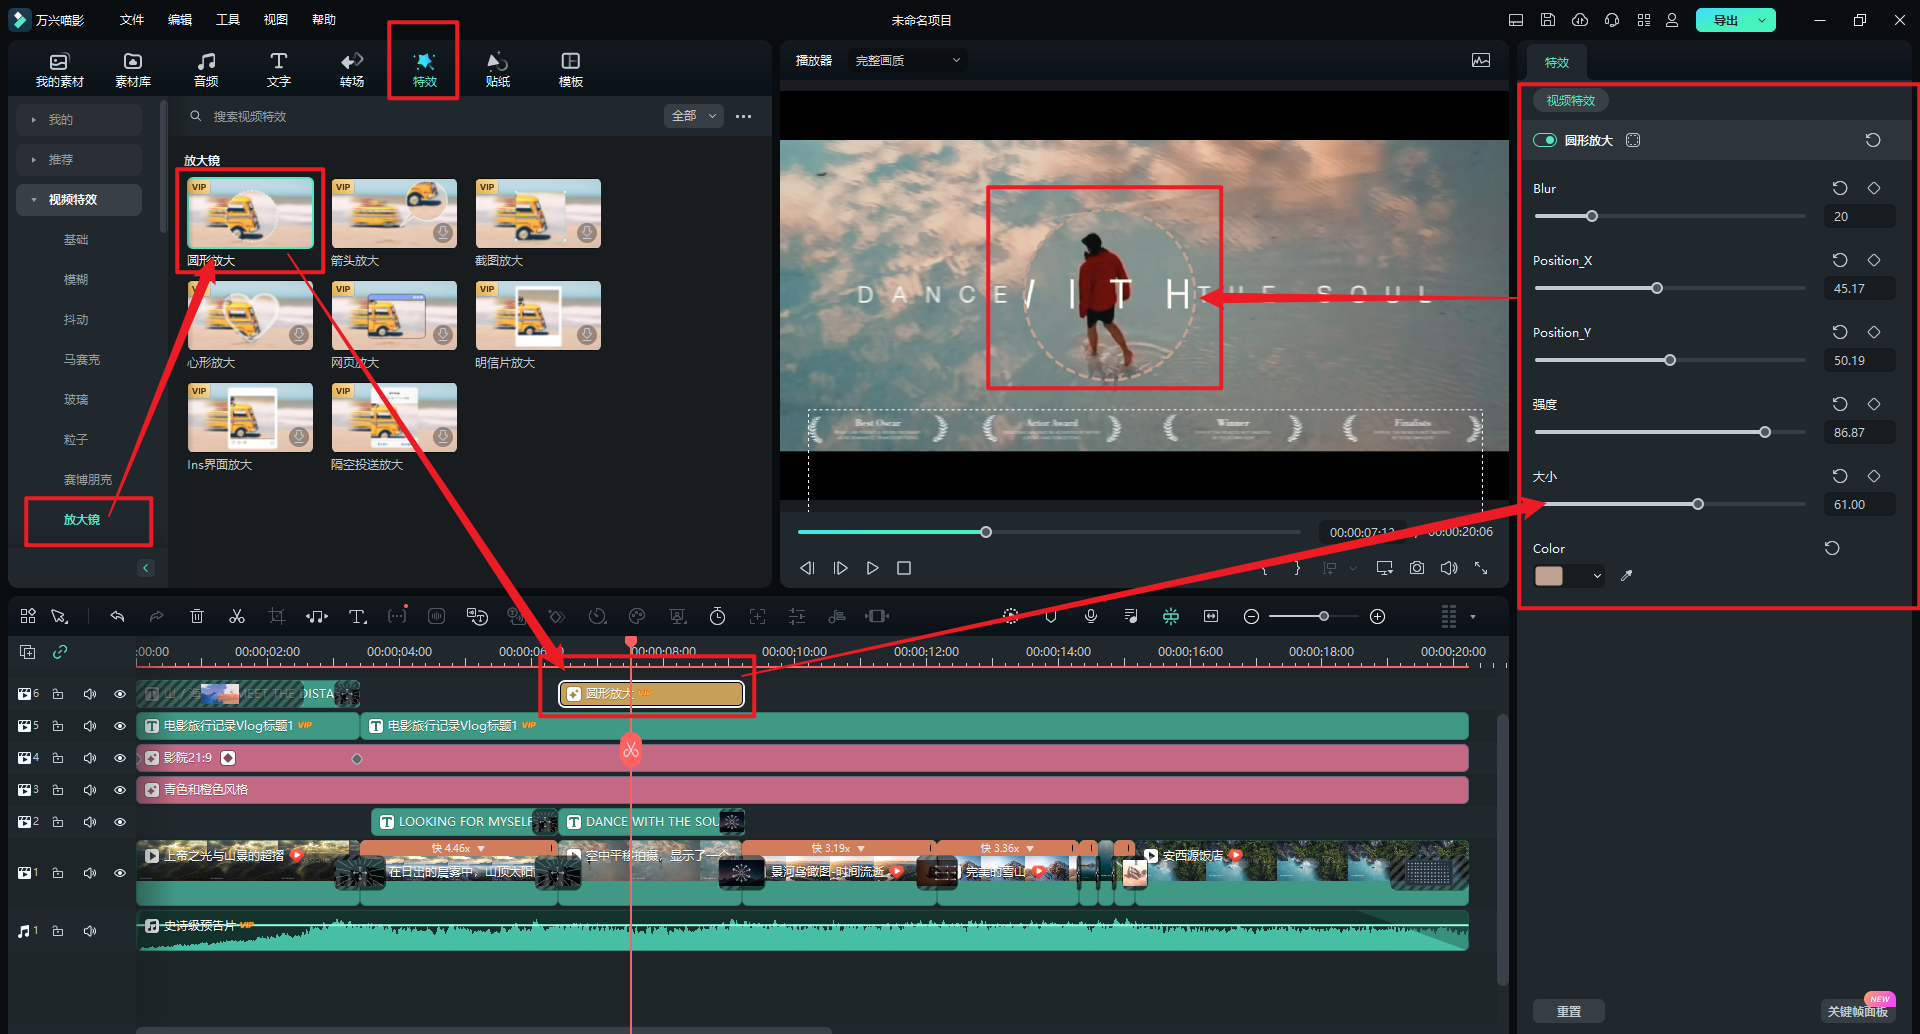Open the Transitions (转场) panel

click(351, 70)
